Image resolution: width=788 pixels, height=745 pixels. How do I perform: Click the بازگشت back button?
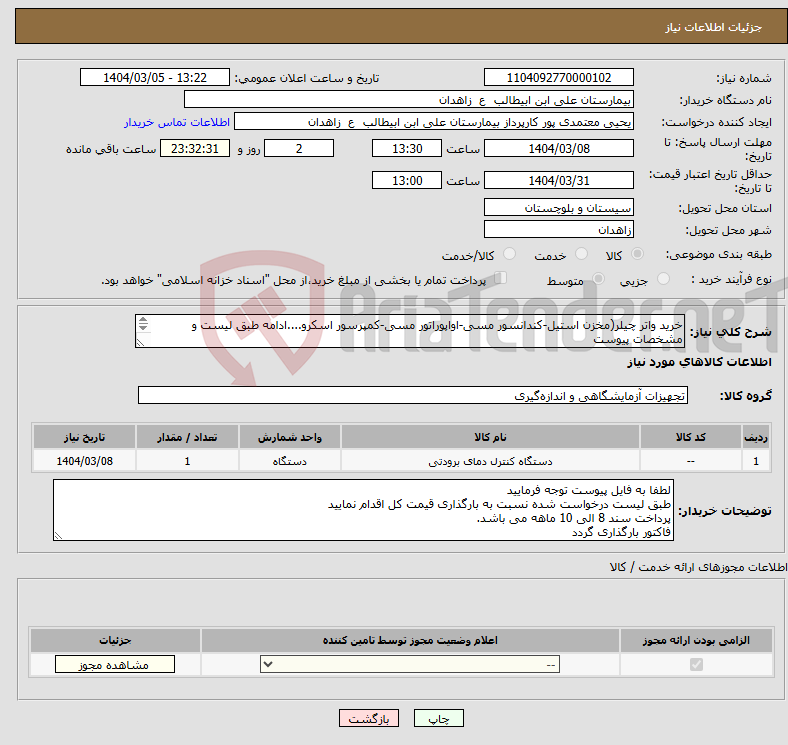click(x=369, y=719)
